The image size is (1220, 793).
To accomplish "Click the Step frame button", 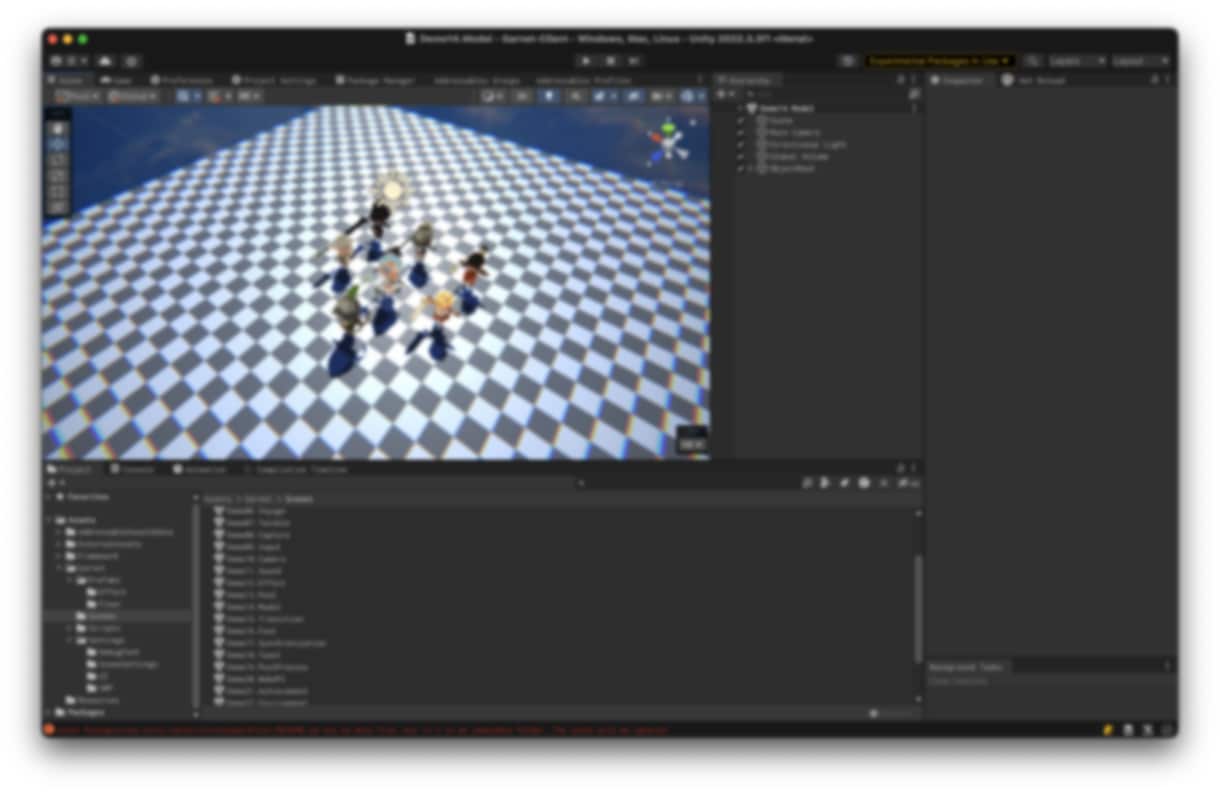I will [x=633, y=61].
